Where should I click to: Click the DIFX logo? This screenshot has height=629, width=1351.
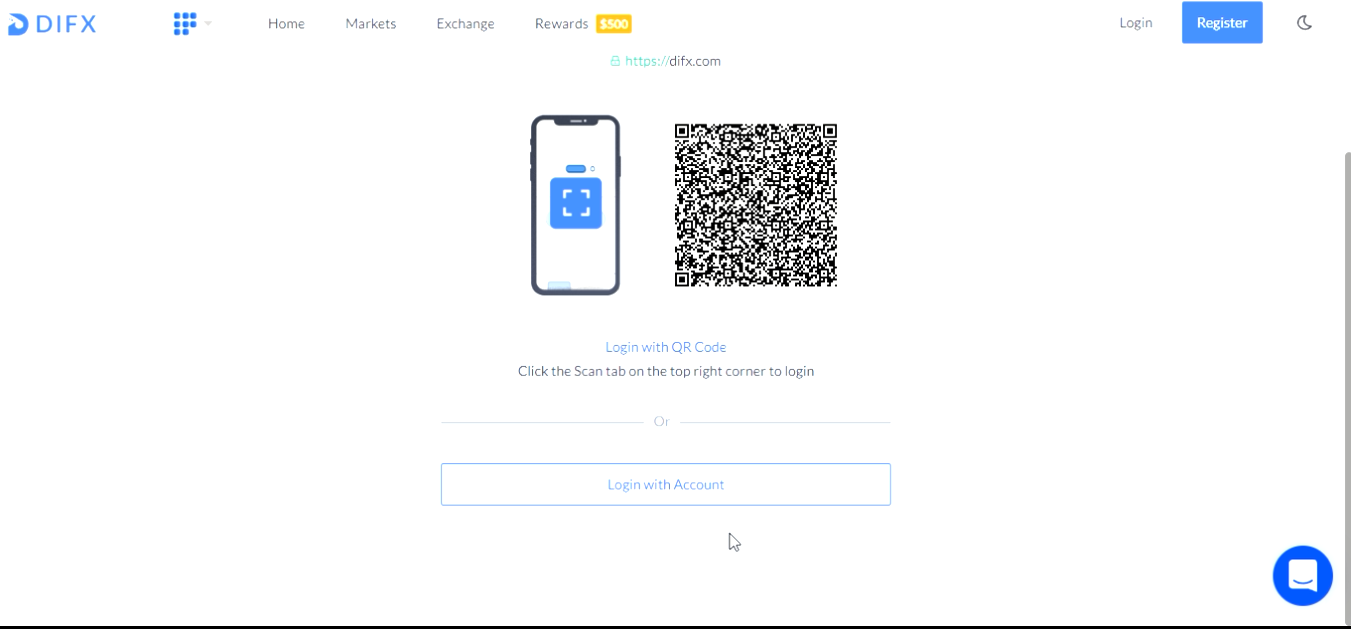pyautogui.click(x=52, y=24)
